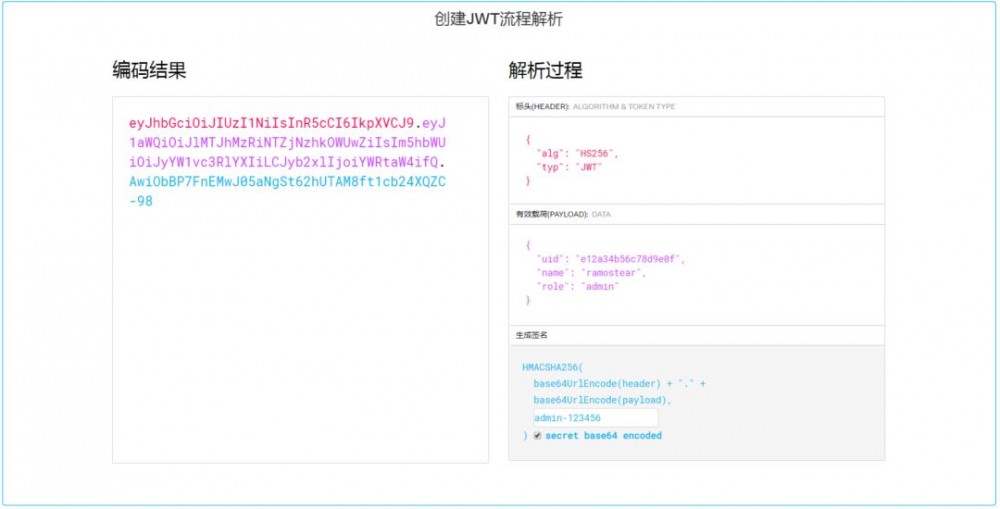Click the "typ": "JWT" line
Image resolution: width=1000 pixels, height=509 pixels.
pyautogui.click(x=570, y=167)
